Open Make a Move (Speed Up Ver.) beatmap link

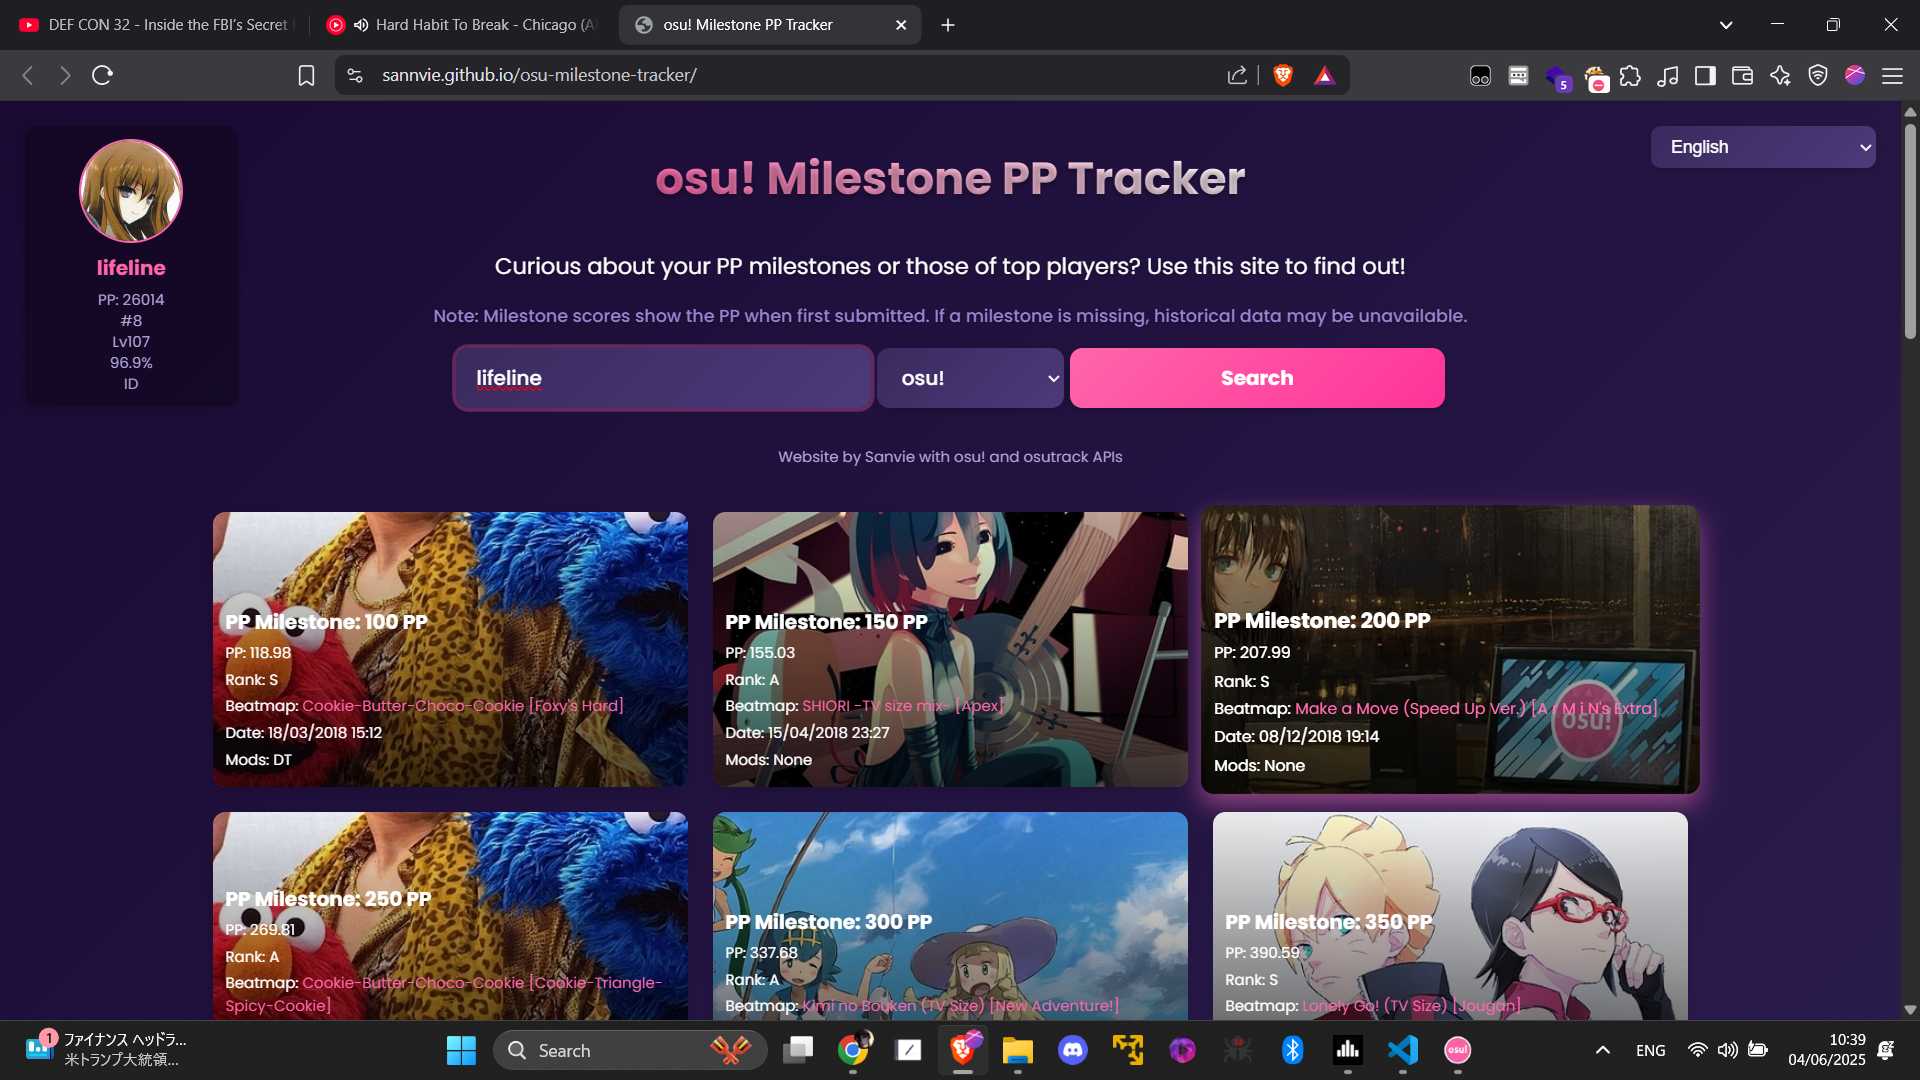click(1476, 709)
